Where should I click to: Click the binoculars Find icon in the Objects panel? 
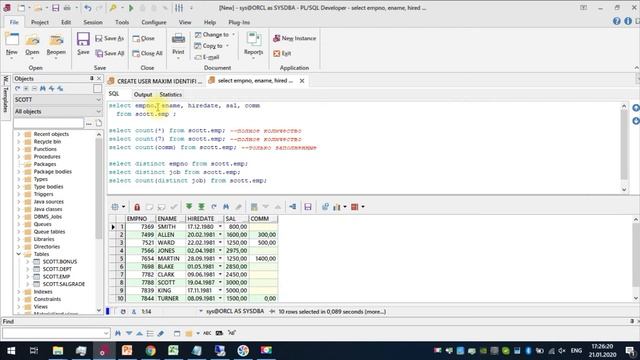(42, 89)
